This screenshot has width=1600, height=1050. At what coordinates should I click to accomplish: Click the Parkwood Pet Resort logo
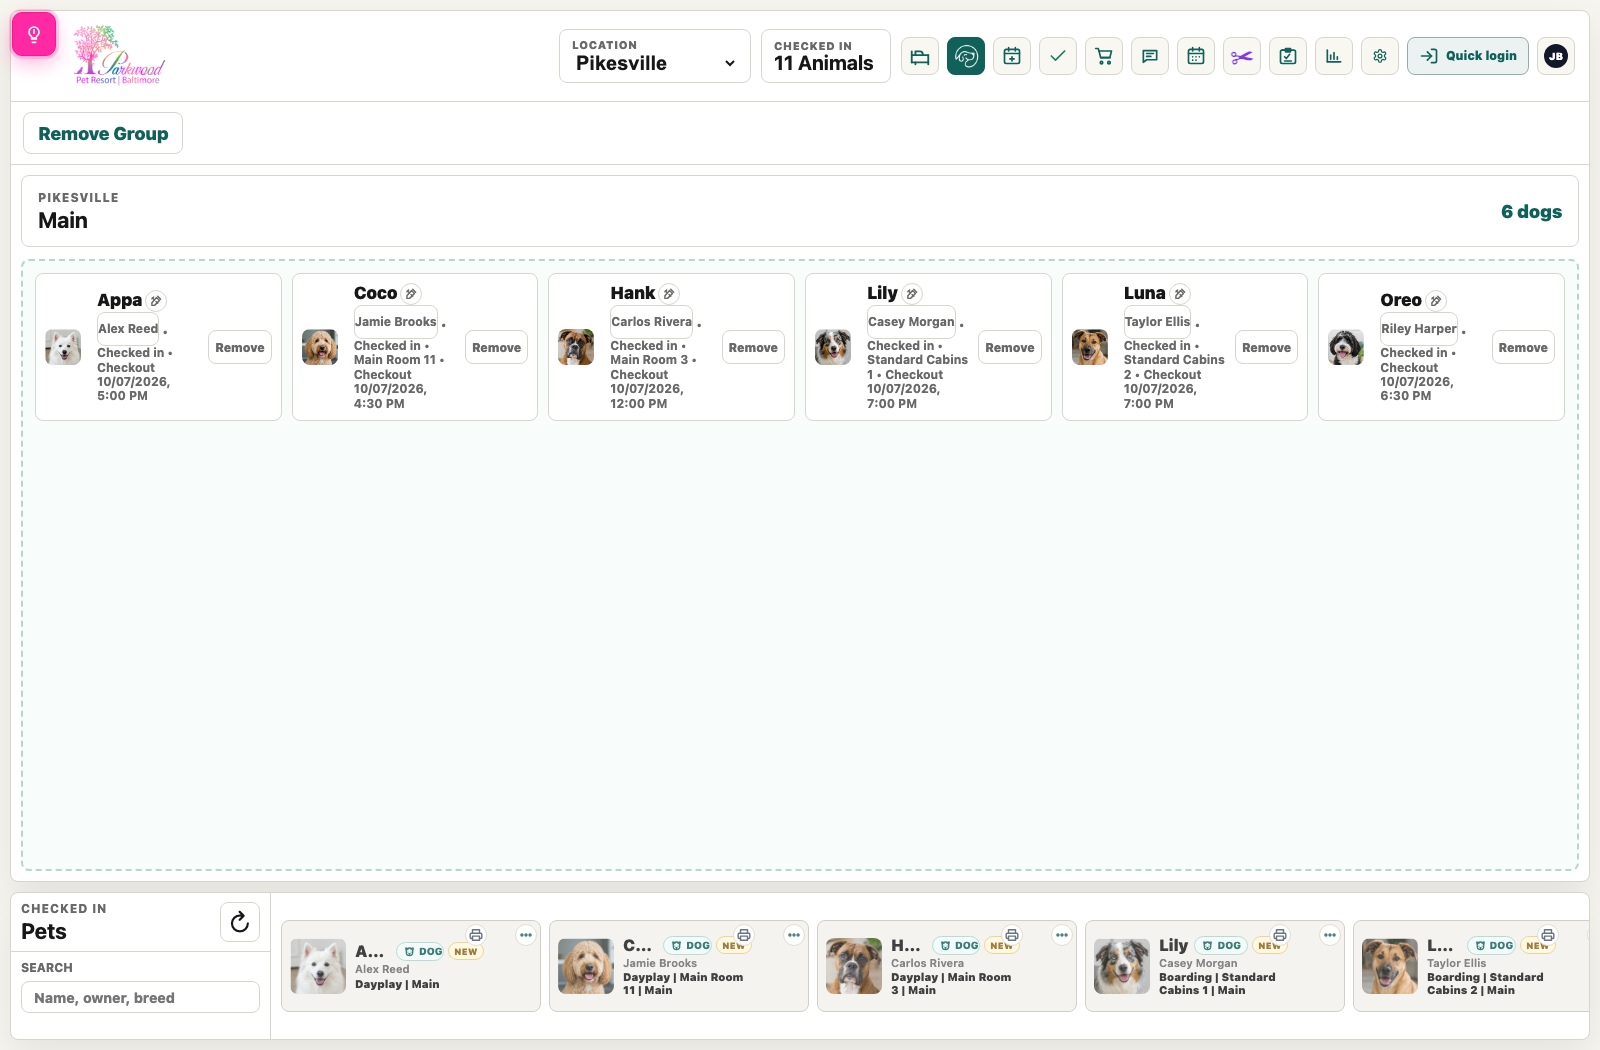[119, 56]
